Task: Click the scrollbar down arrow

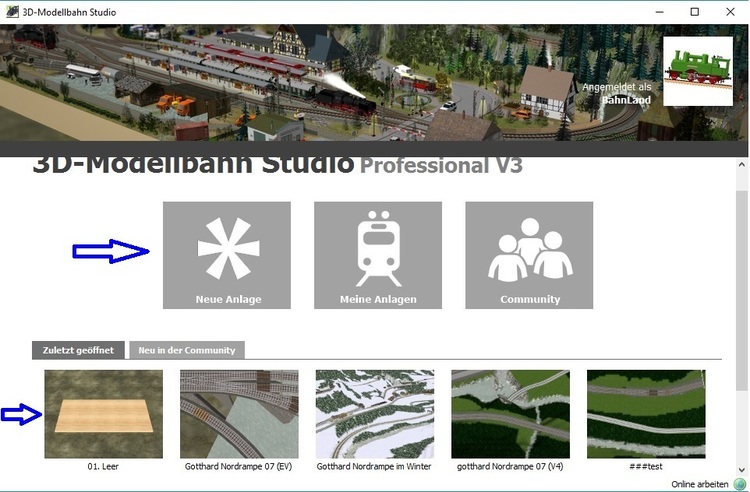Action: [x=741, y=470]
